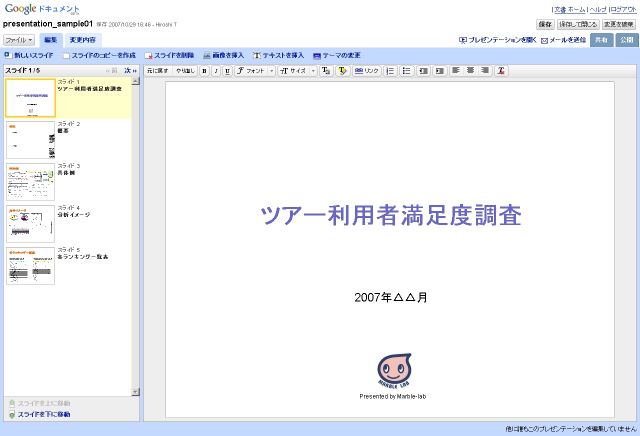The image size is (640, 436).
Task: Click the Bold formatting icon
Action: click(x=205, y=71)
